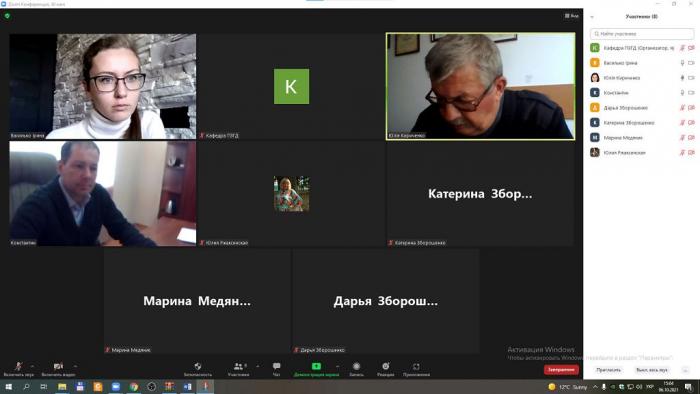Open Zoom icon on taskbar
Screen dimensions: 700x394
click(x=116, y=387)
